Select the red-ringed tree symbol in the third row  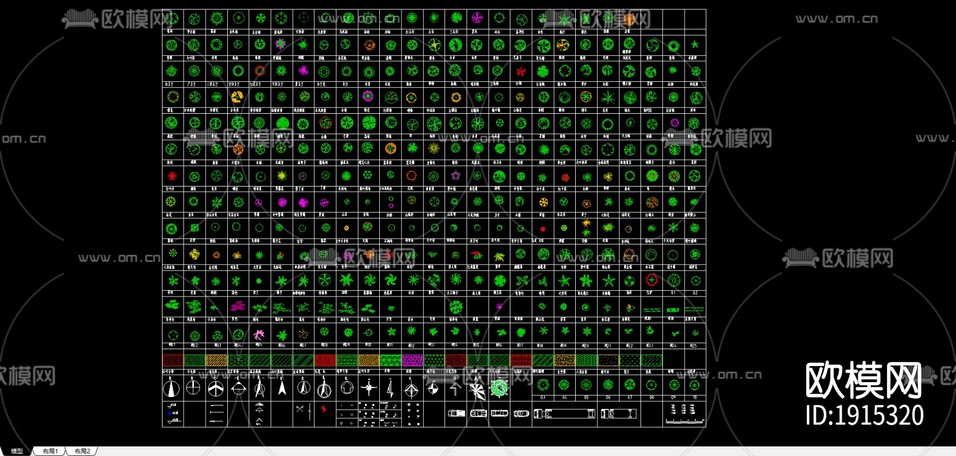[x=260, y=71]
